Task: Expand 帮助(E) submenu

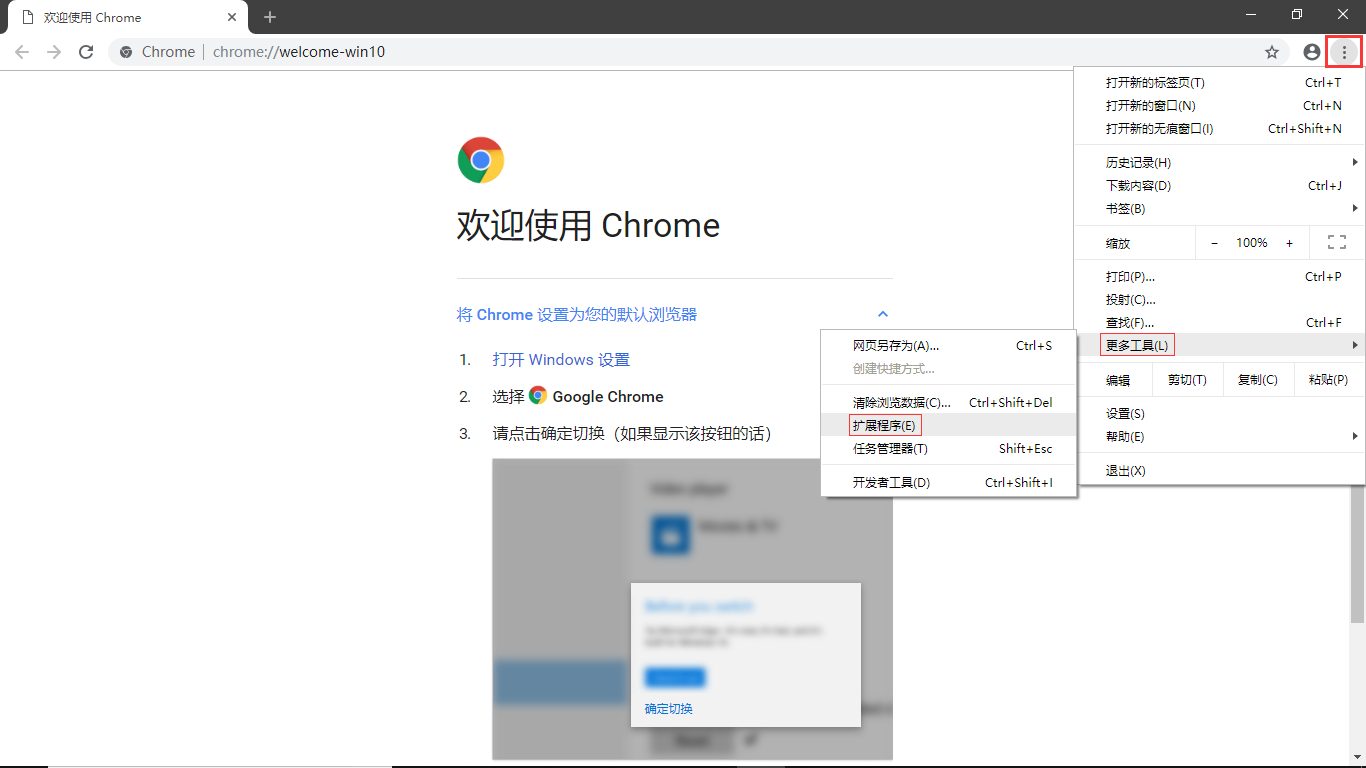Action: (x=1219, y=436)
